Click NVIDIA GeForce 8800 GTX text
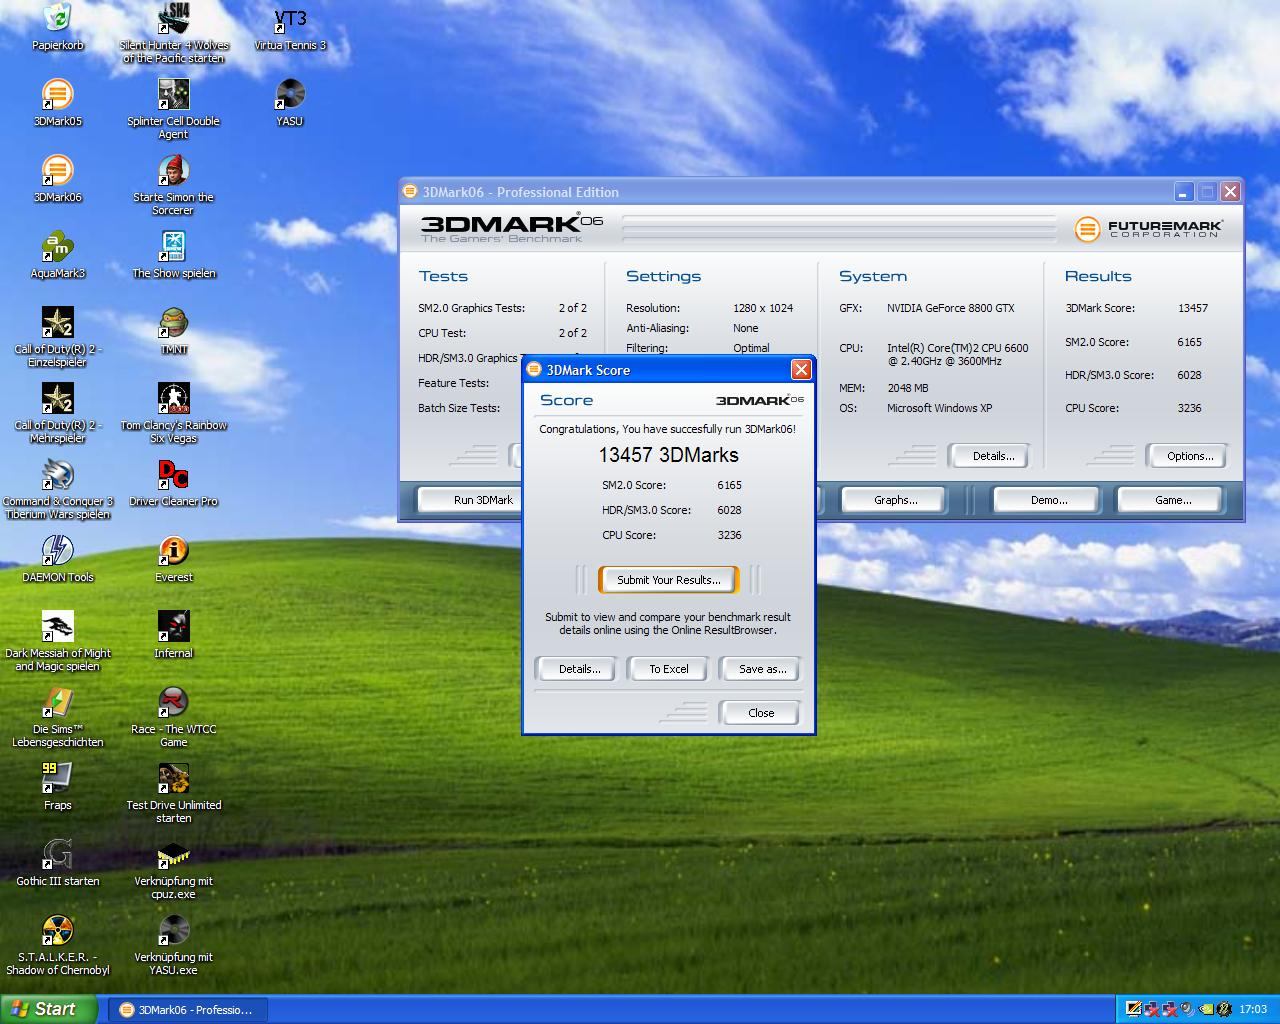The height and width of the screenshot is (1024, 1280). pyautogui.click(x=950, y=308)
